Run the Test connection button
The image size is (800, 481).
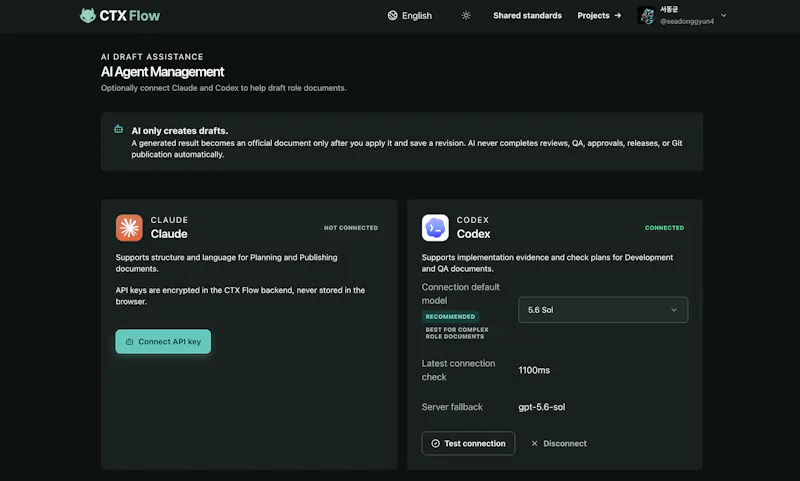pyautogui.click(x=468, y=443)
